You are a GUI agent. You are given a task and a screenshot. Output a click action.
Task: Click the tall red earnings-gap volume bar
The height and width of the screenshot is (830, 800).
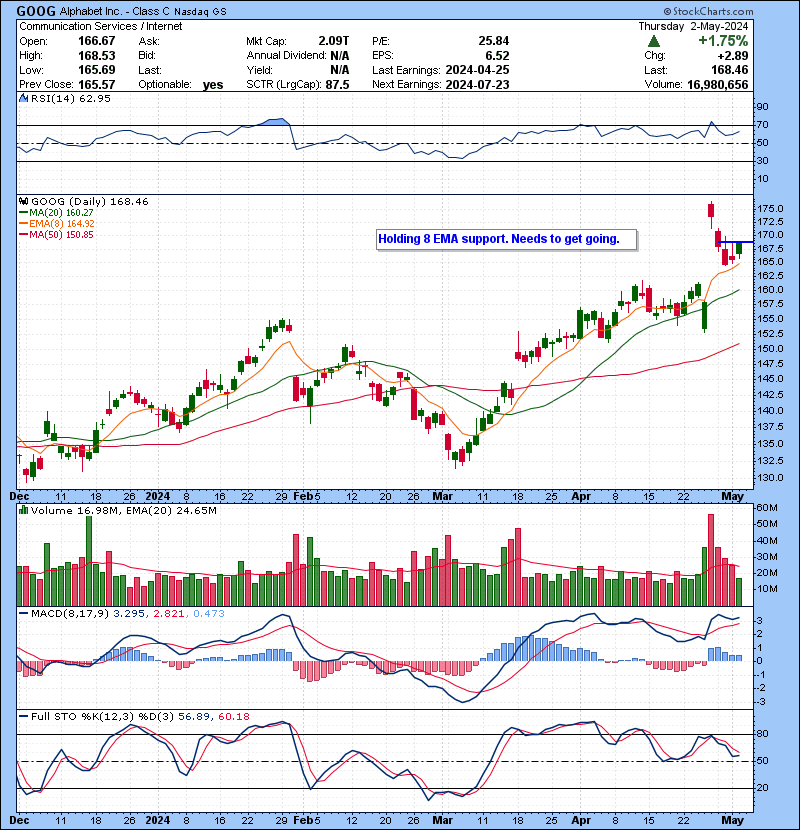click(711, 560)
